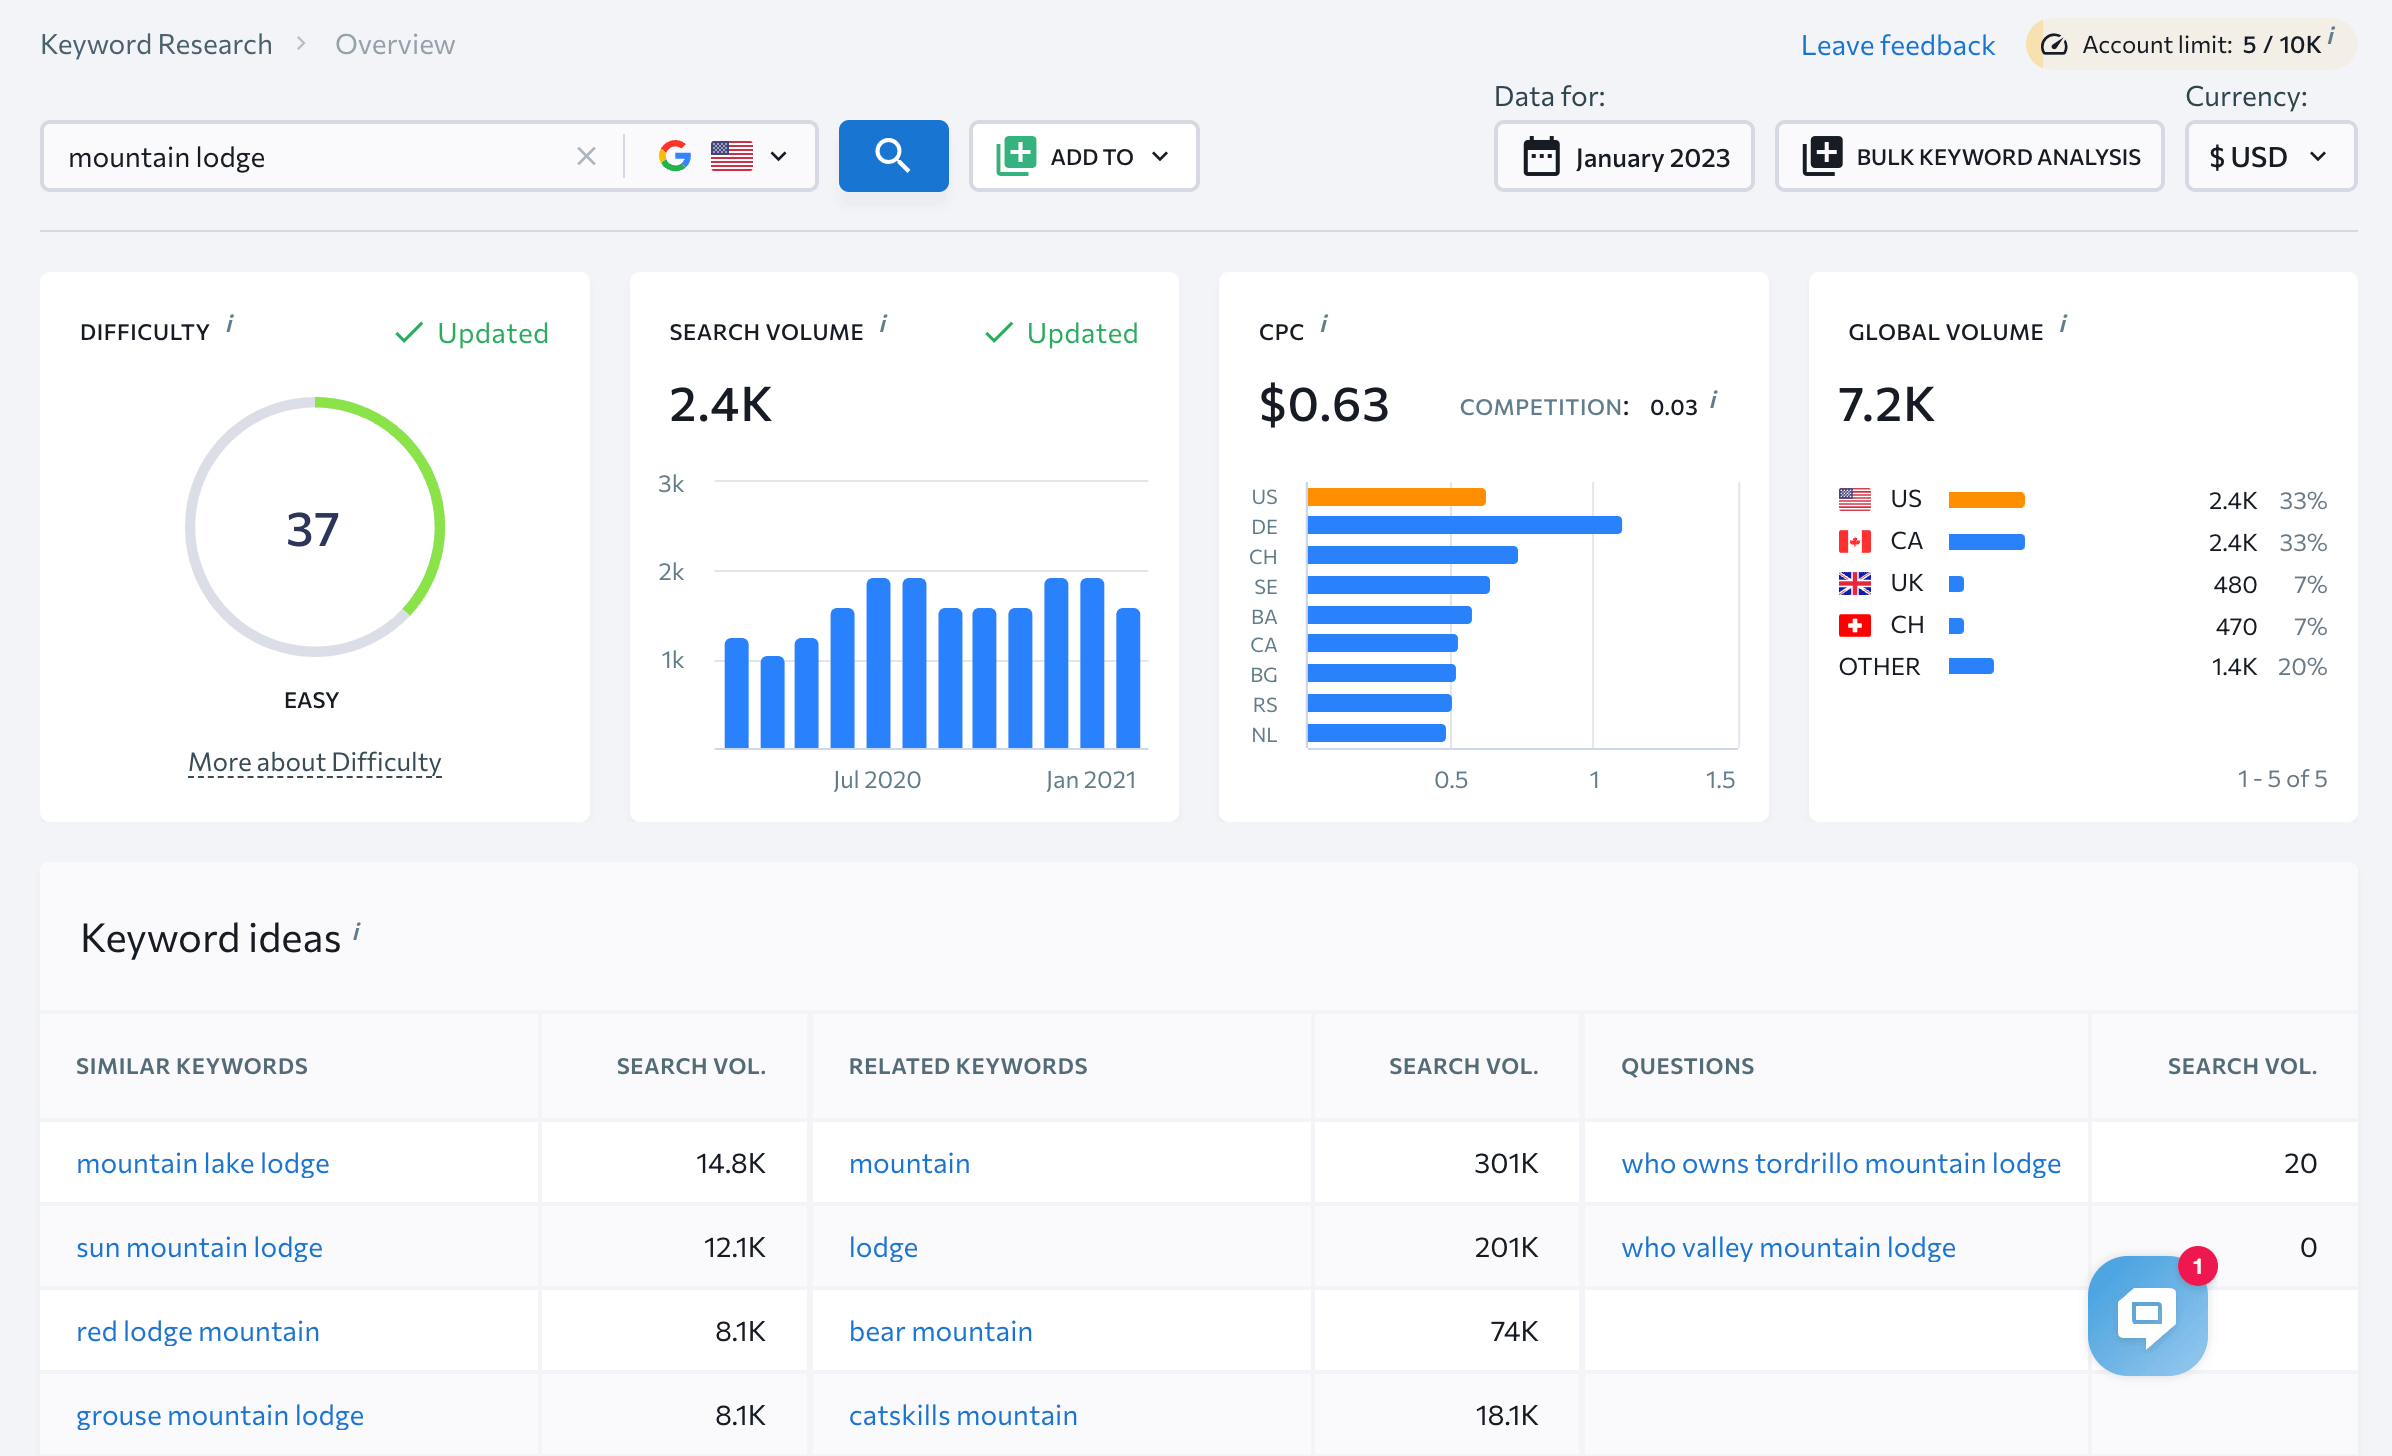Open the January 2023 date picker
Screen dimensions: 2392x1456
click(1624, 156)
